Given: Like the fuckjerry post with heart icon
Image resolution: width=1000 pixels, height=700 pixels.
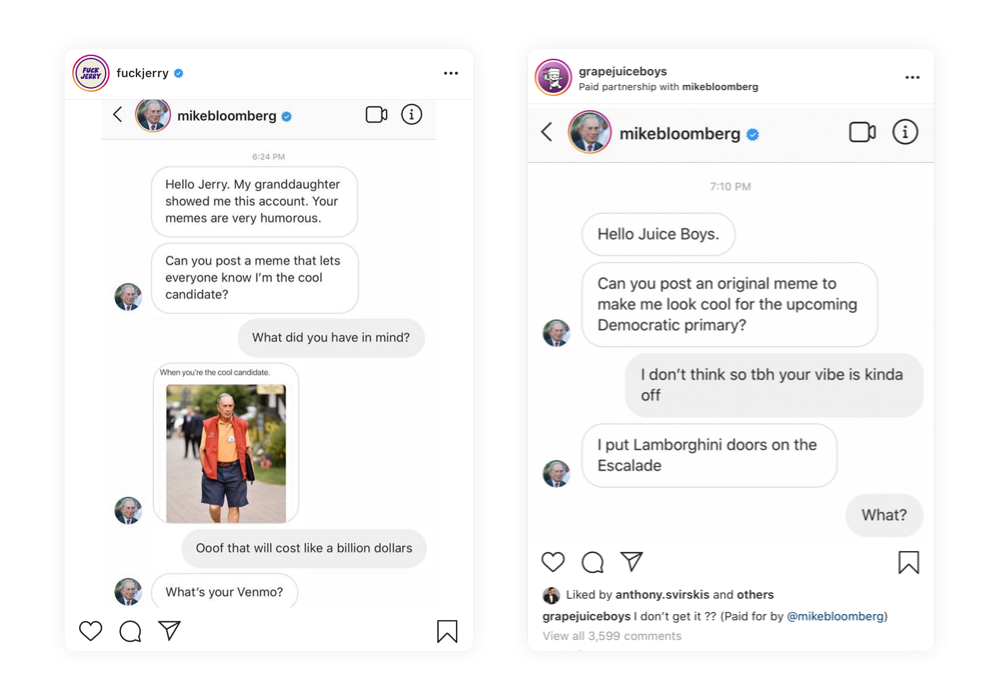Looking at the screenshot, I should [x=91, y=631].
